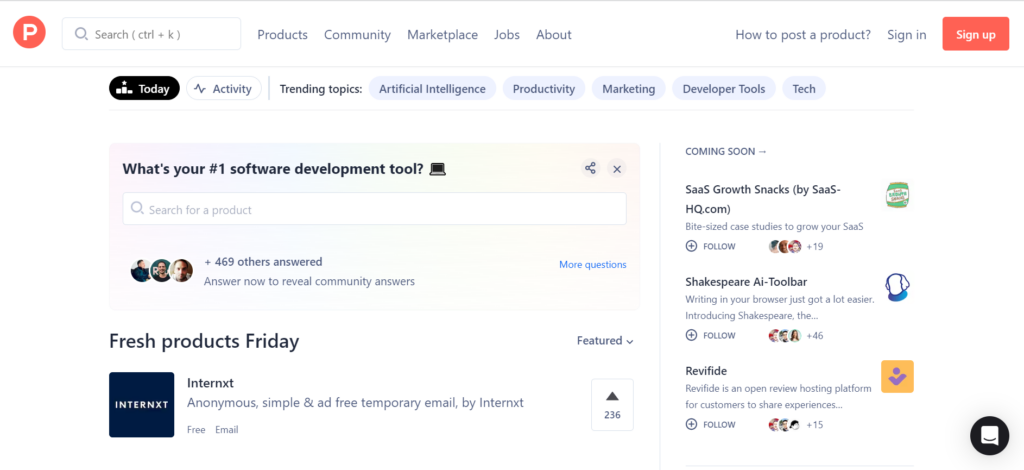This screenshot has height=470, width=1024.
Task: Click the magnifier icon in header search
Action: point(82,34)
